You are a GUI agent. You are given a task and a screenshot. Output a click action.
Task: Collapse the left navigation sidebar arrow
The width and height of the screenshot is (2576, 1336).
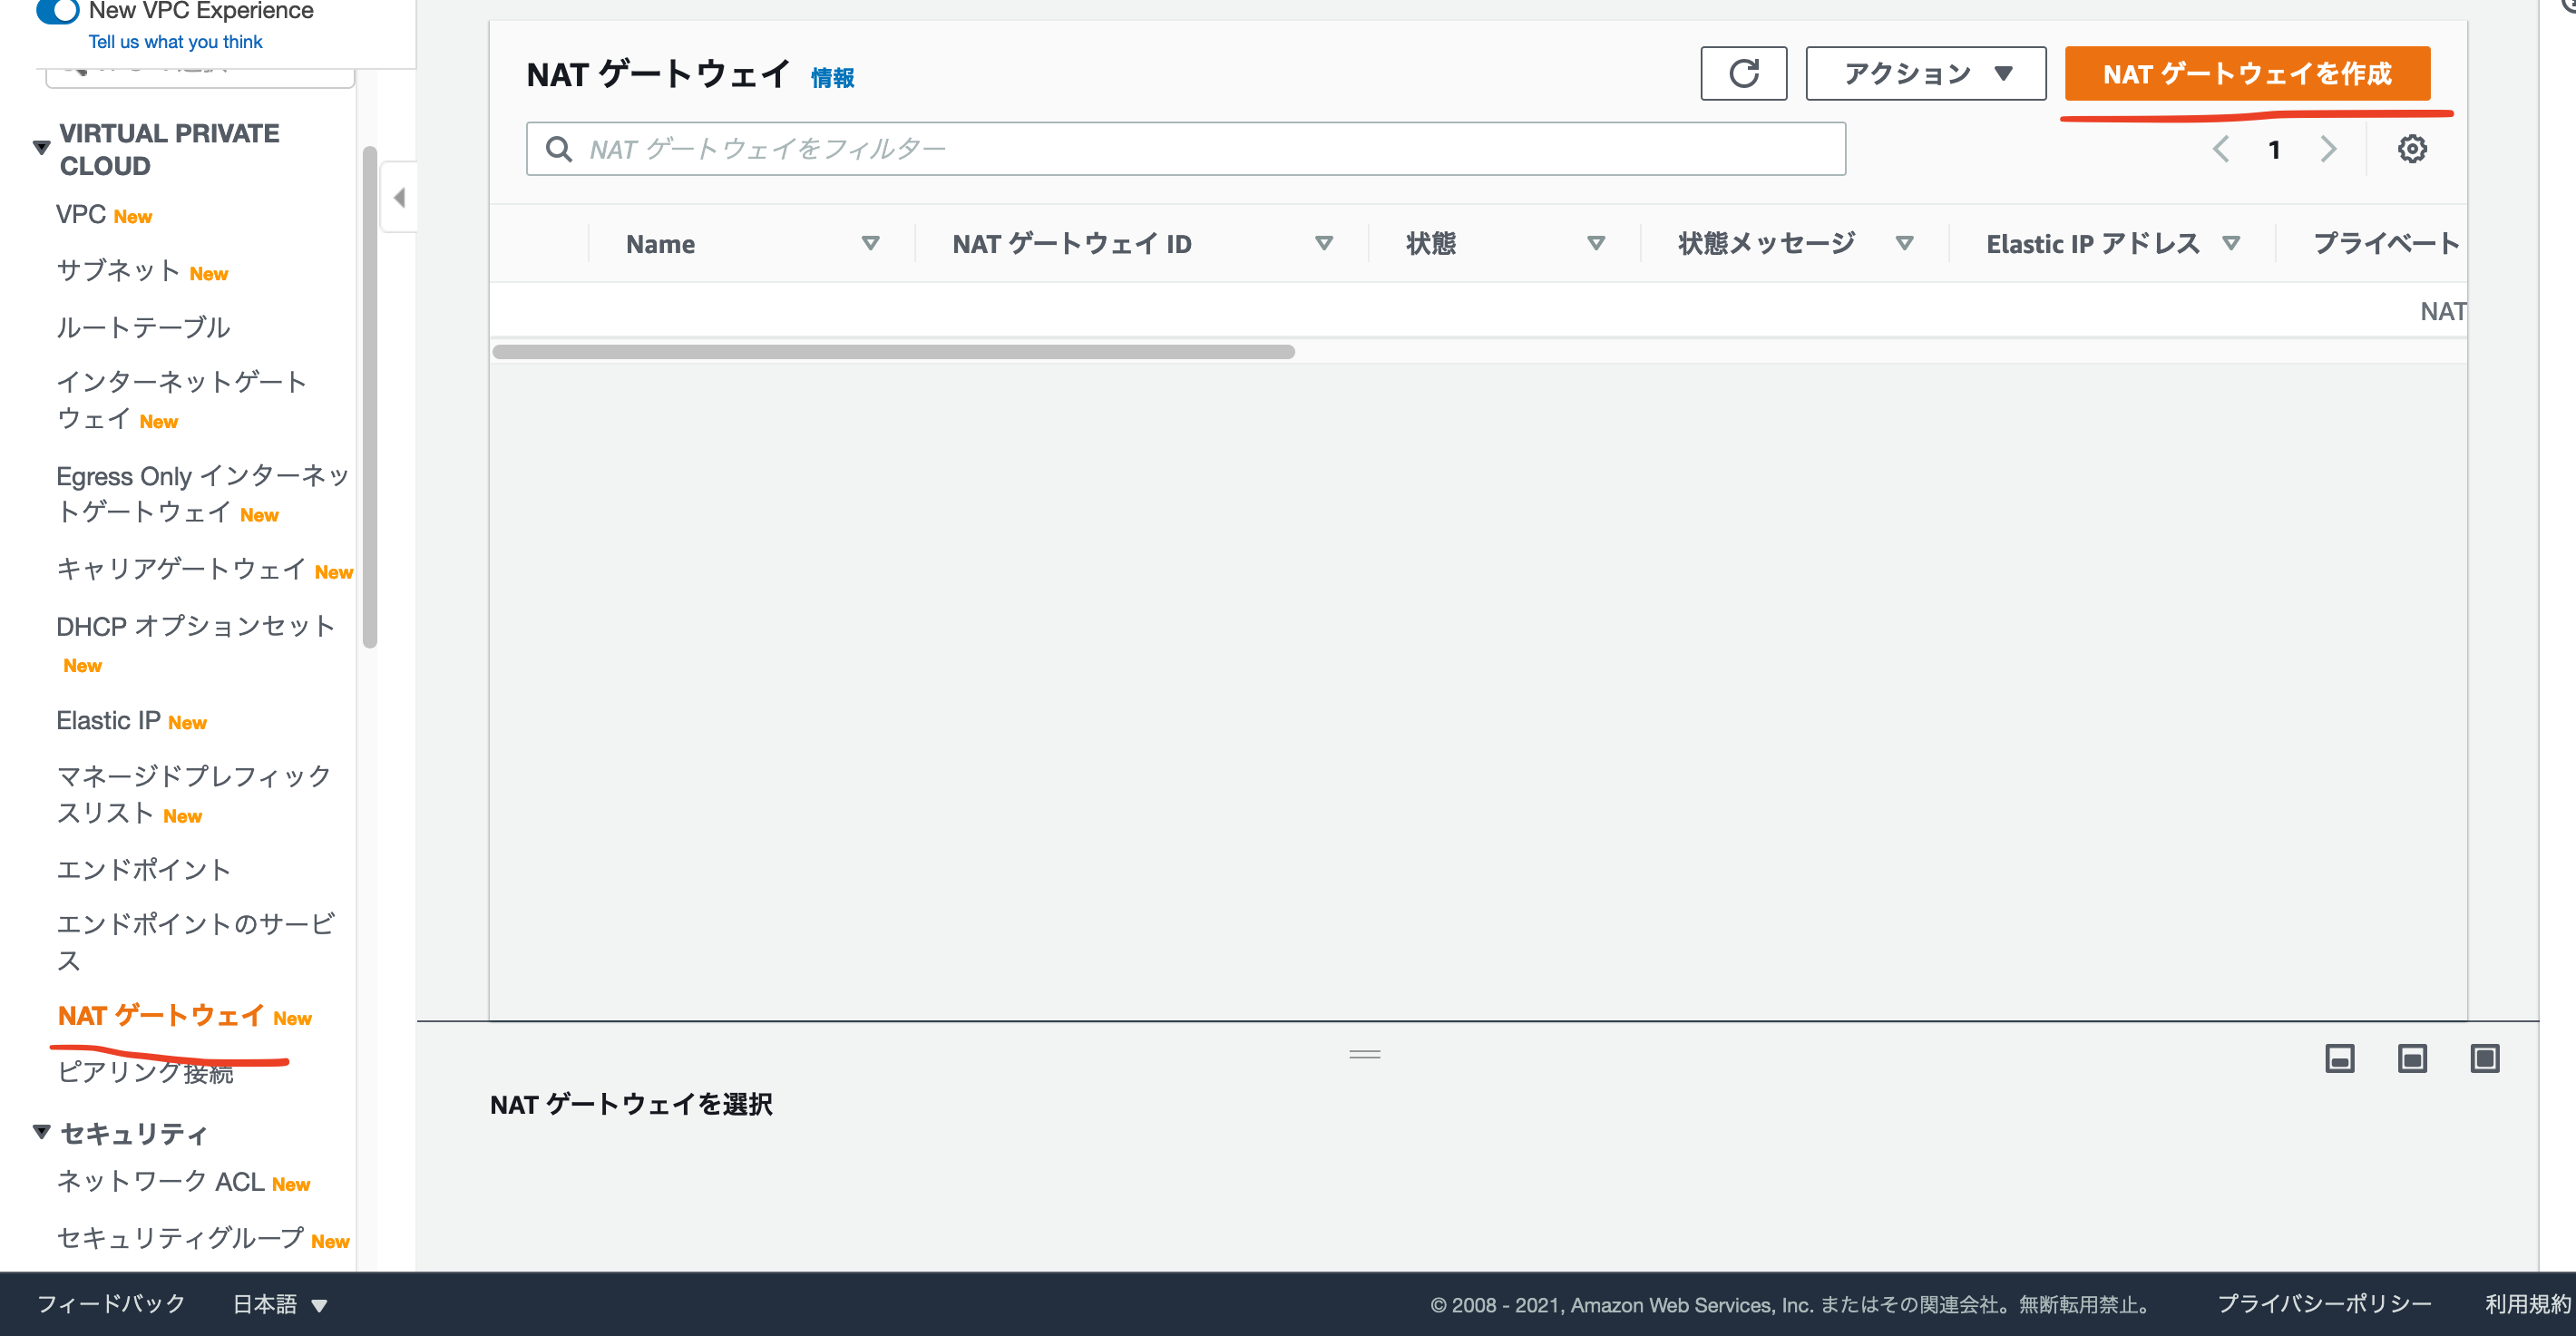click(399, 197)
